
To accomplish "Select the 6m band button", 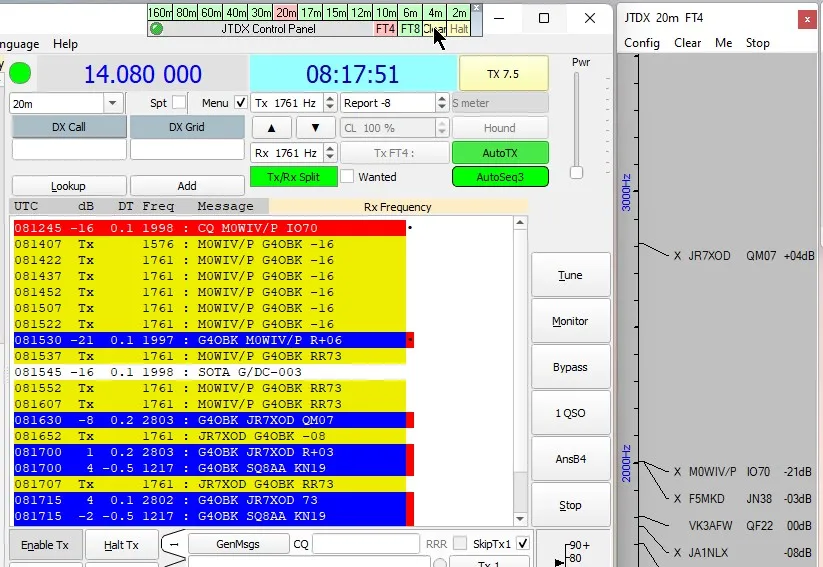I will pyautogui.click(x=410, y=13).
